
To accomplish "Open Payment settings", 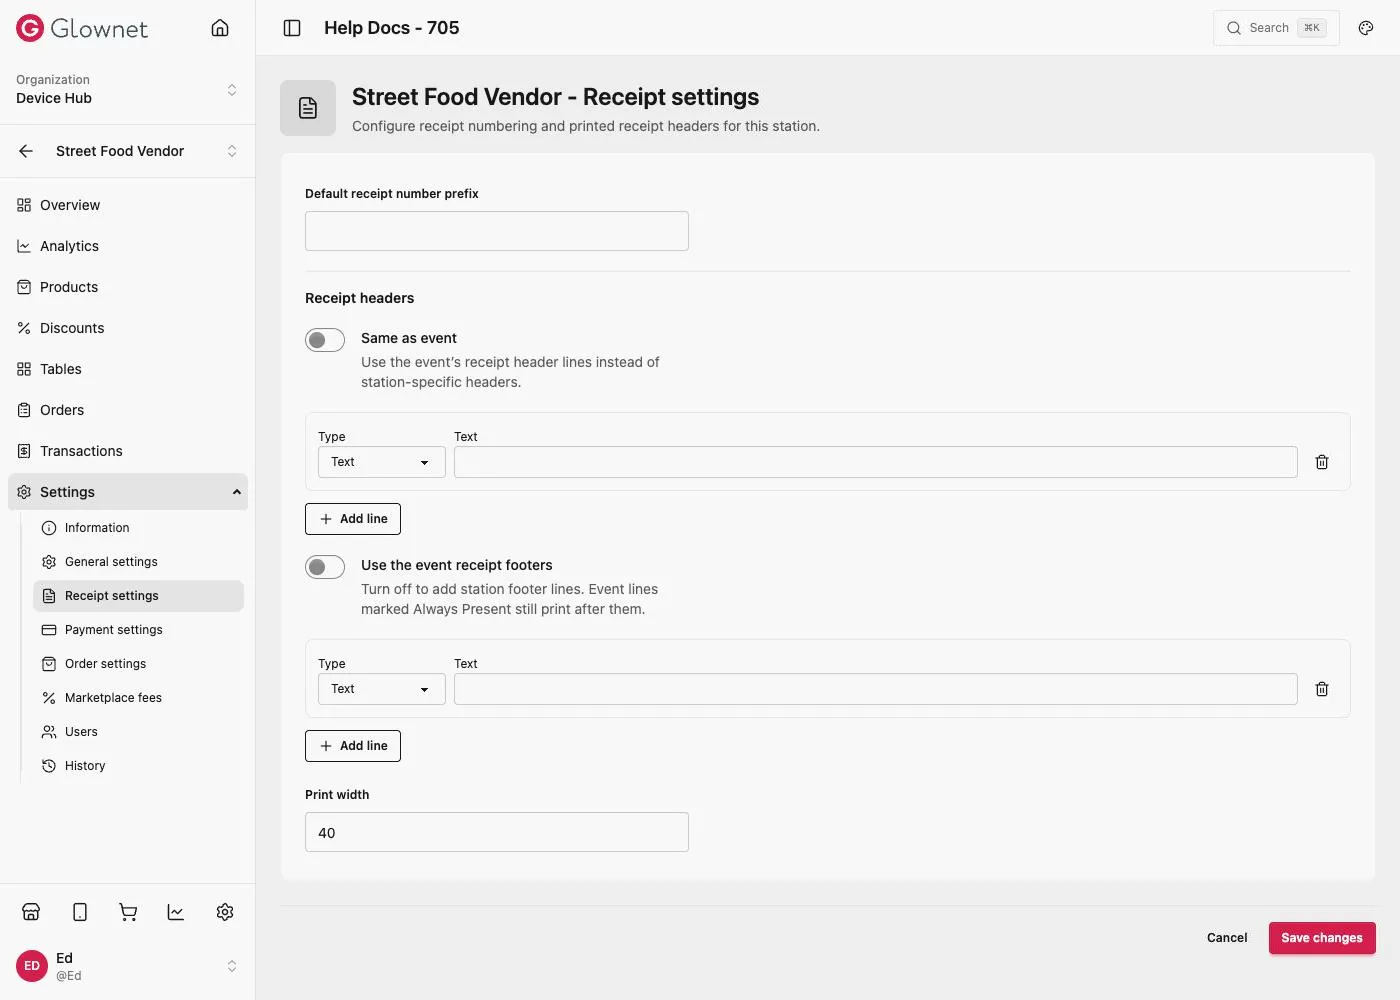I will click(x=138, y=630).
